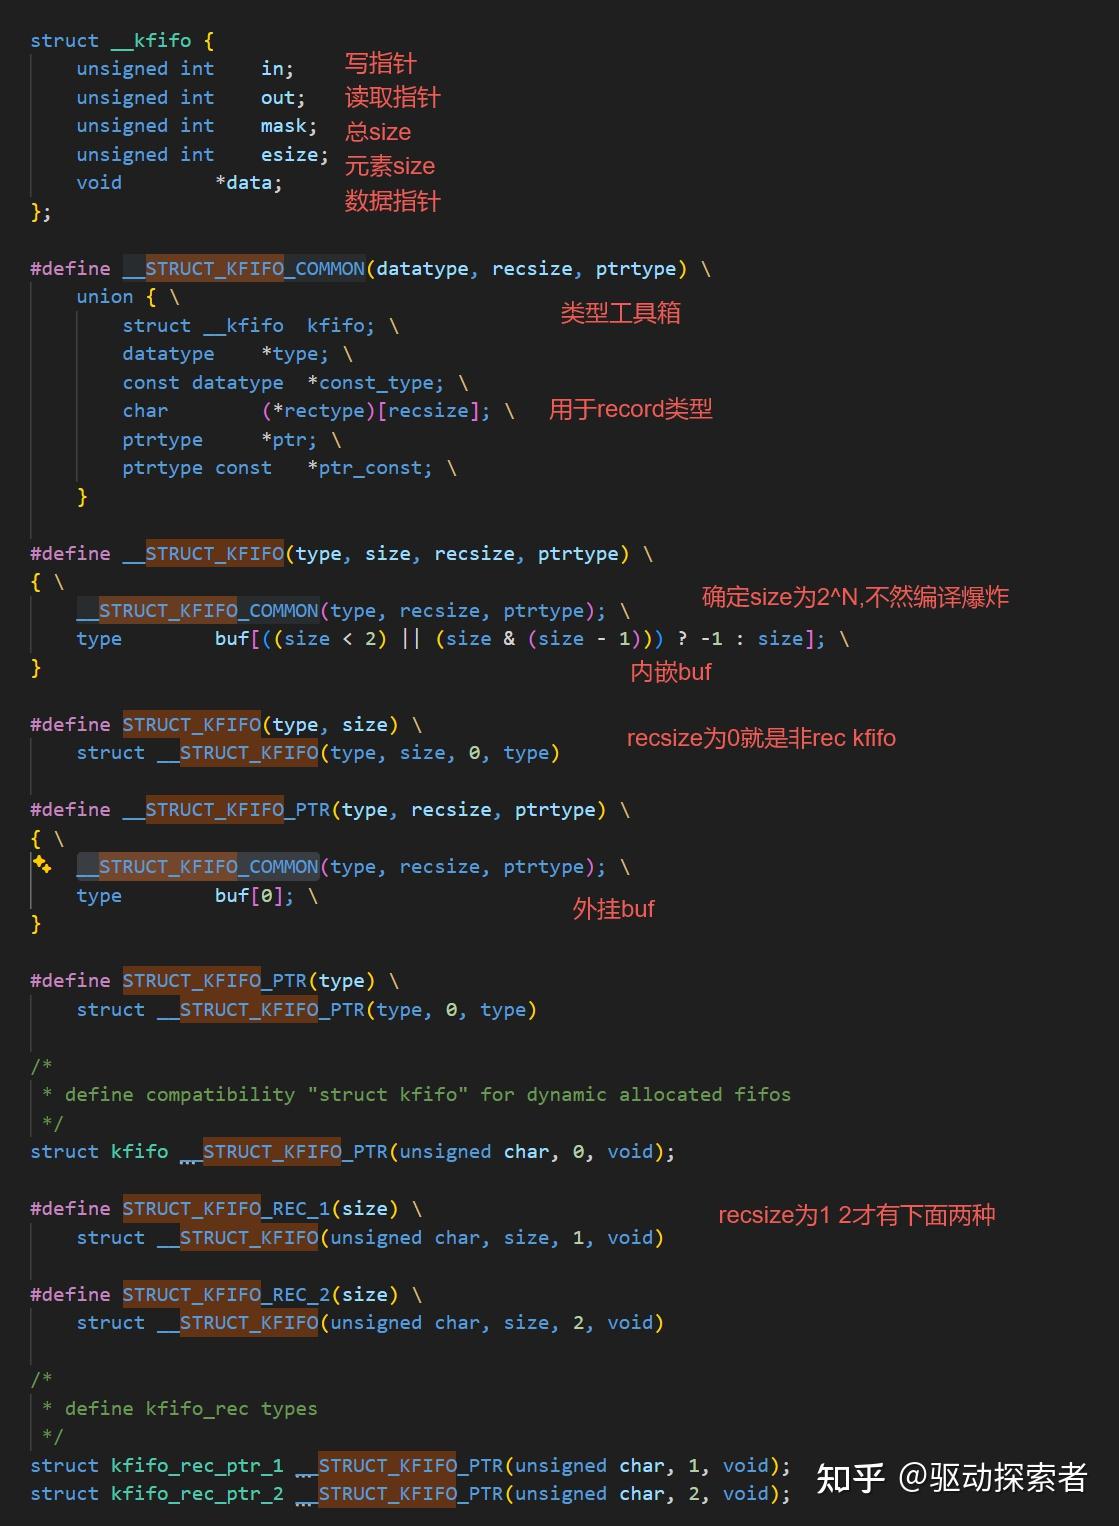Click the "struct kfifo __STRUCT_KFIFO_PTR(unsigned char, 0, void);" line
The height and width of the screenshot is (1526, 1119).
[353, 1152]
